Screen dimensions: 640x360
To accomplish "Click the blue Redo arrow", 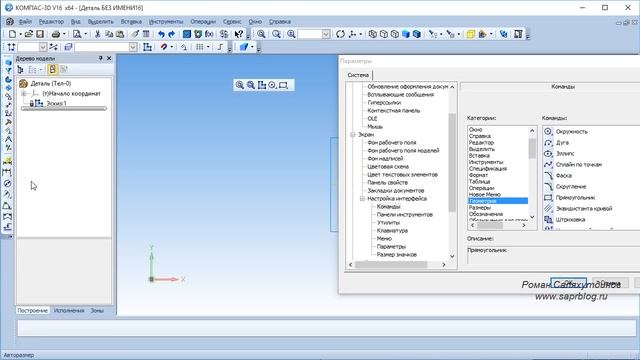I will point(172,34).
